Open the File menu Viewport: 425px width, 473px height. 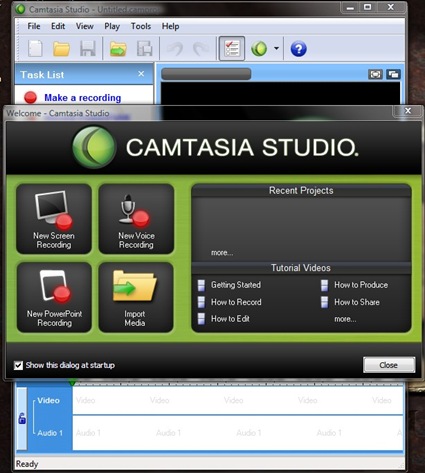34,26
